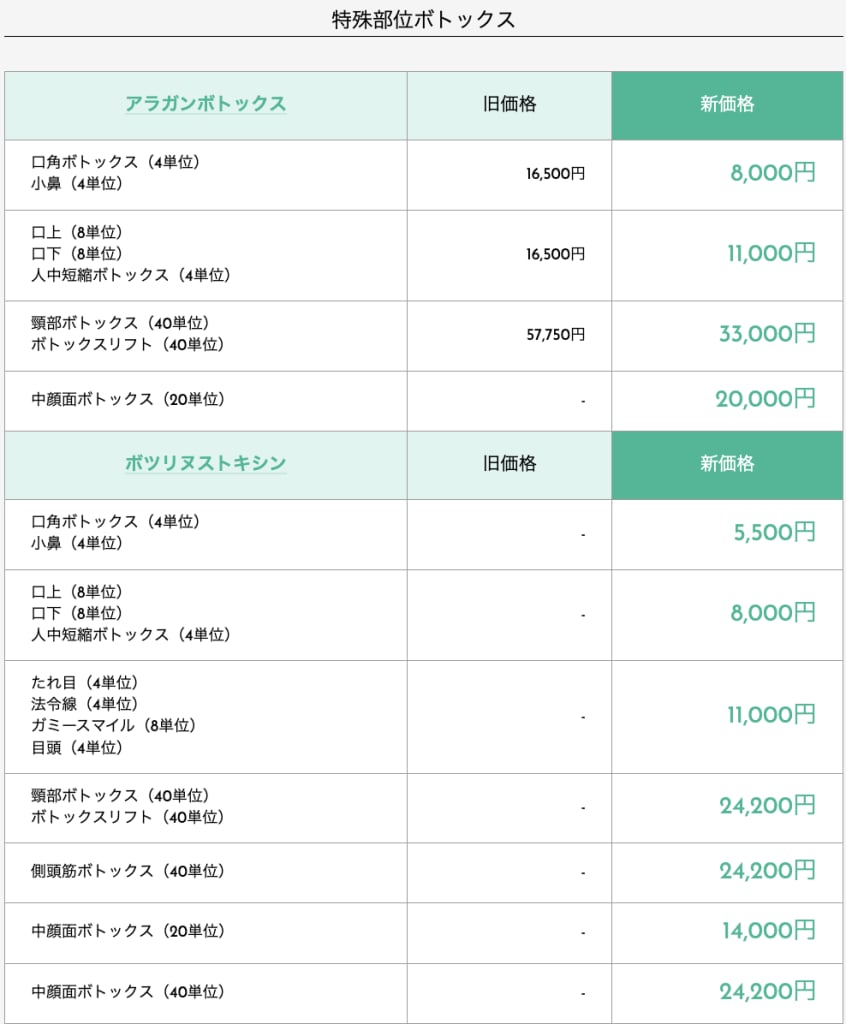Screen dimensions: 846x1024
Task: Click the 14,000円 price
Action: coord(769,931)
